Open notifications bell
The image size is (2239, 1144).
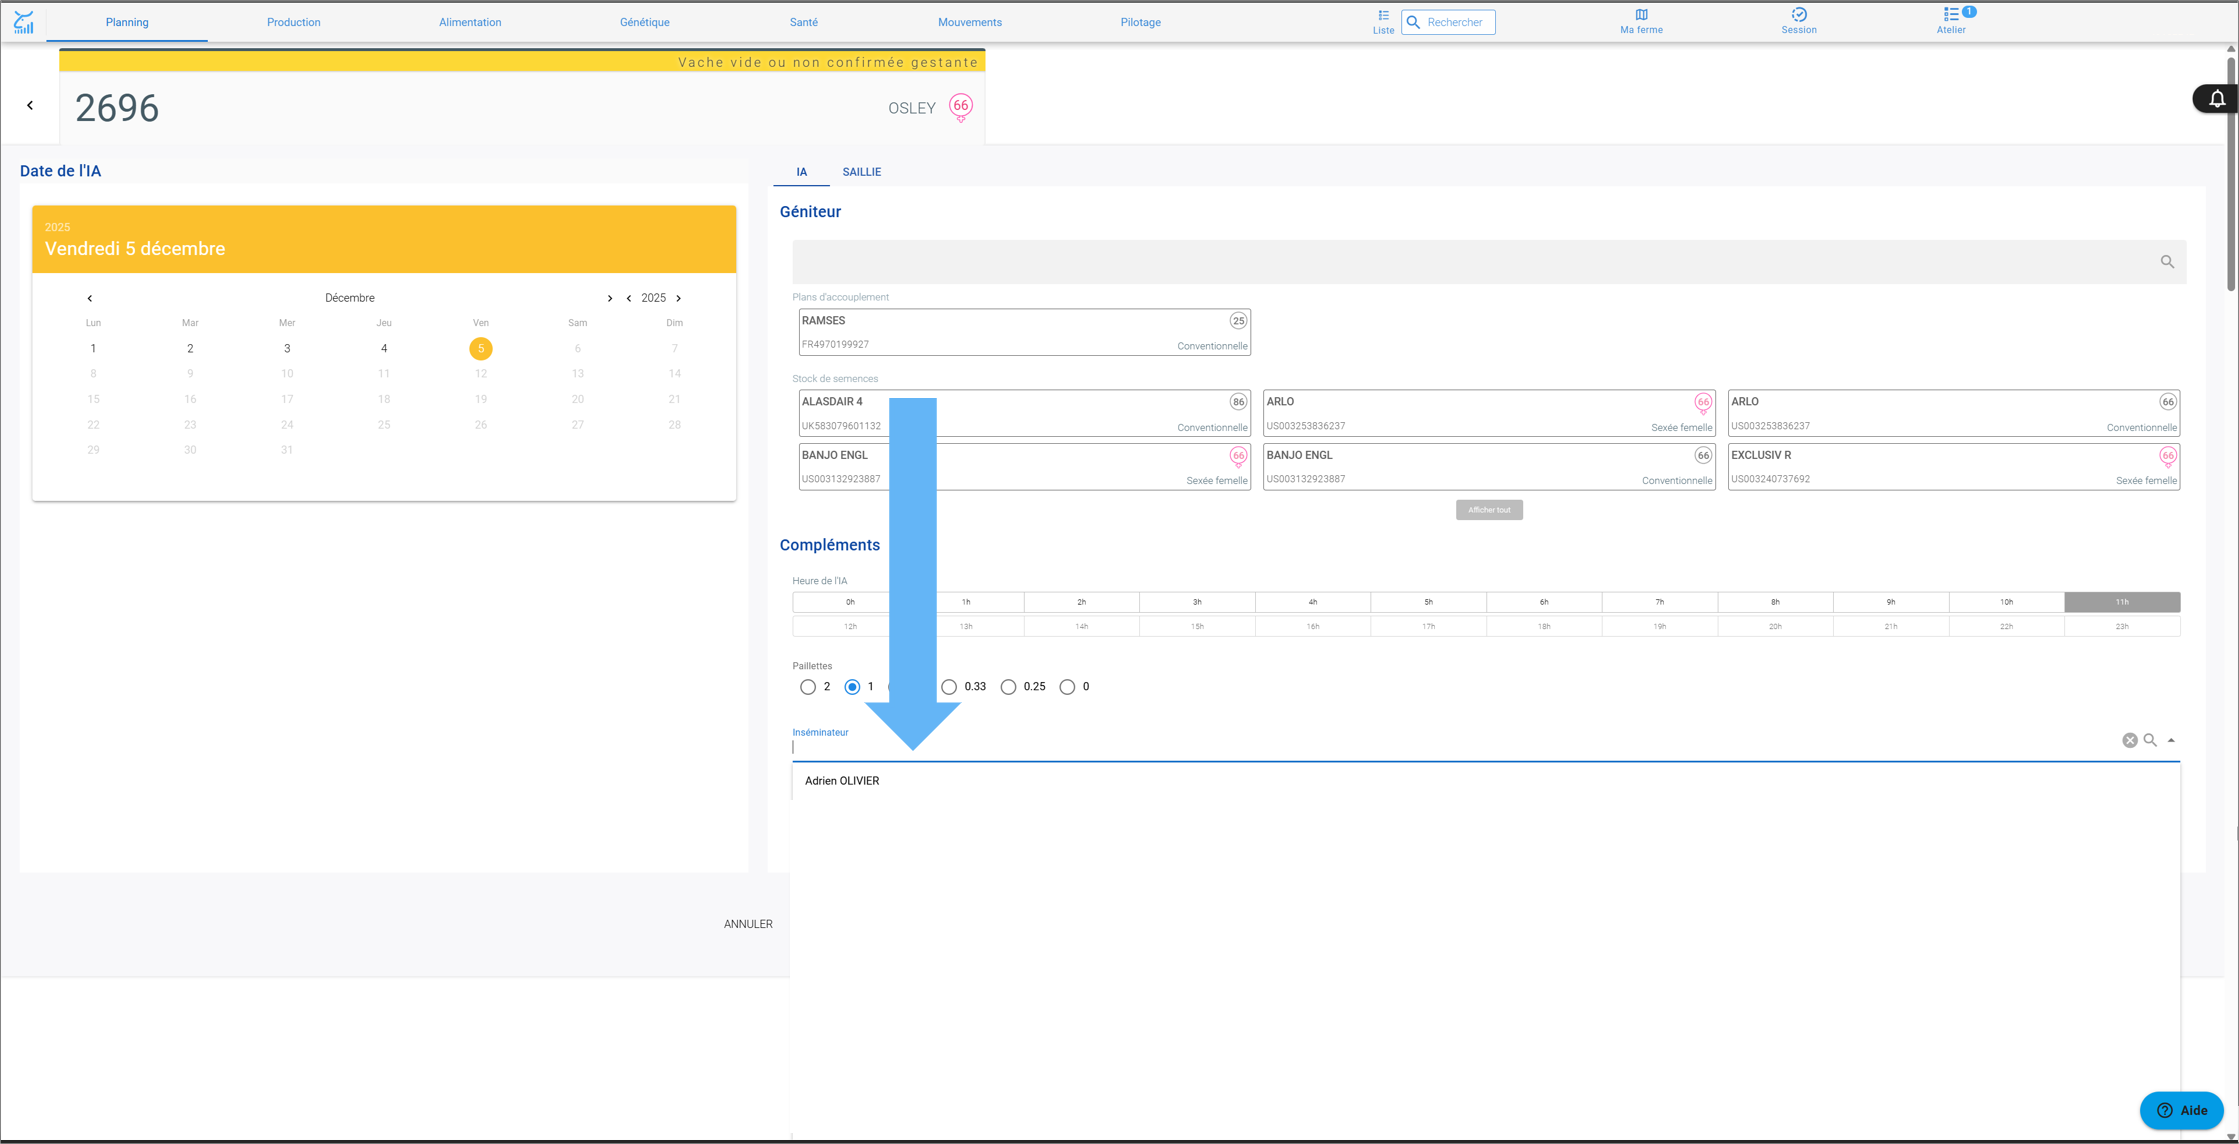[2217, 99]
